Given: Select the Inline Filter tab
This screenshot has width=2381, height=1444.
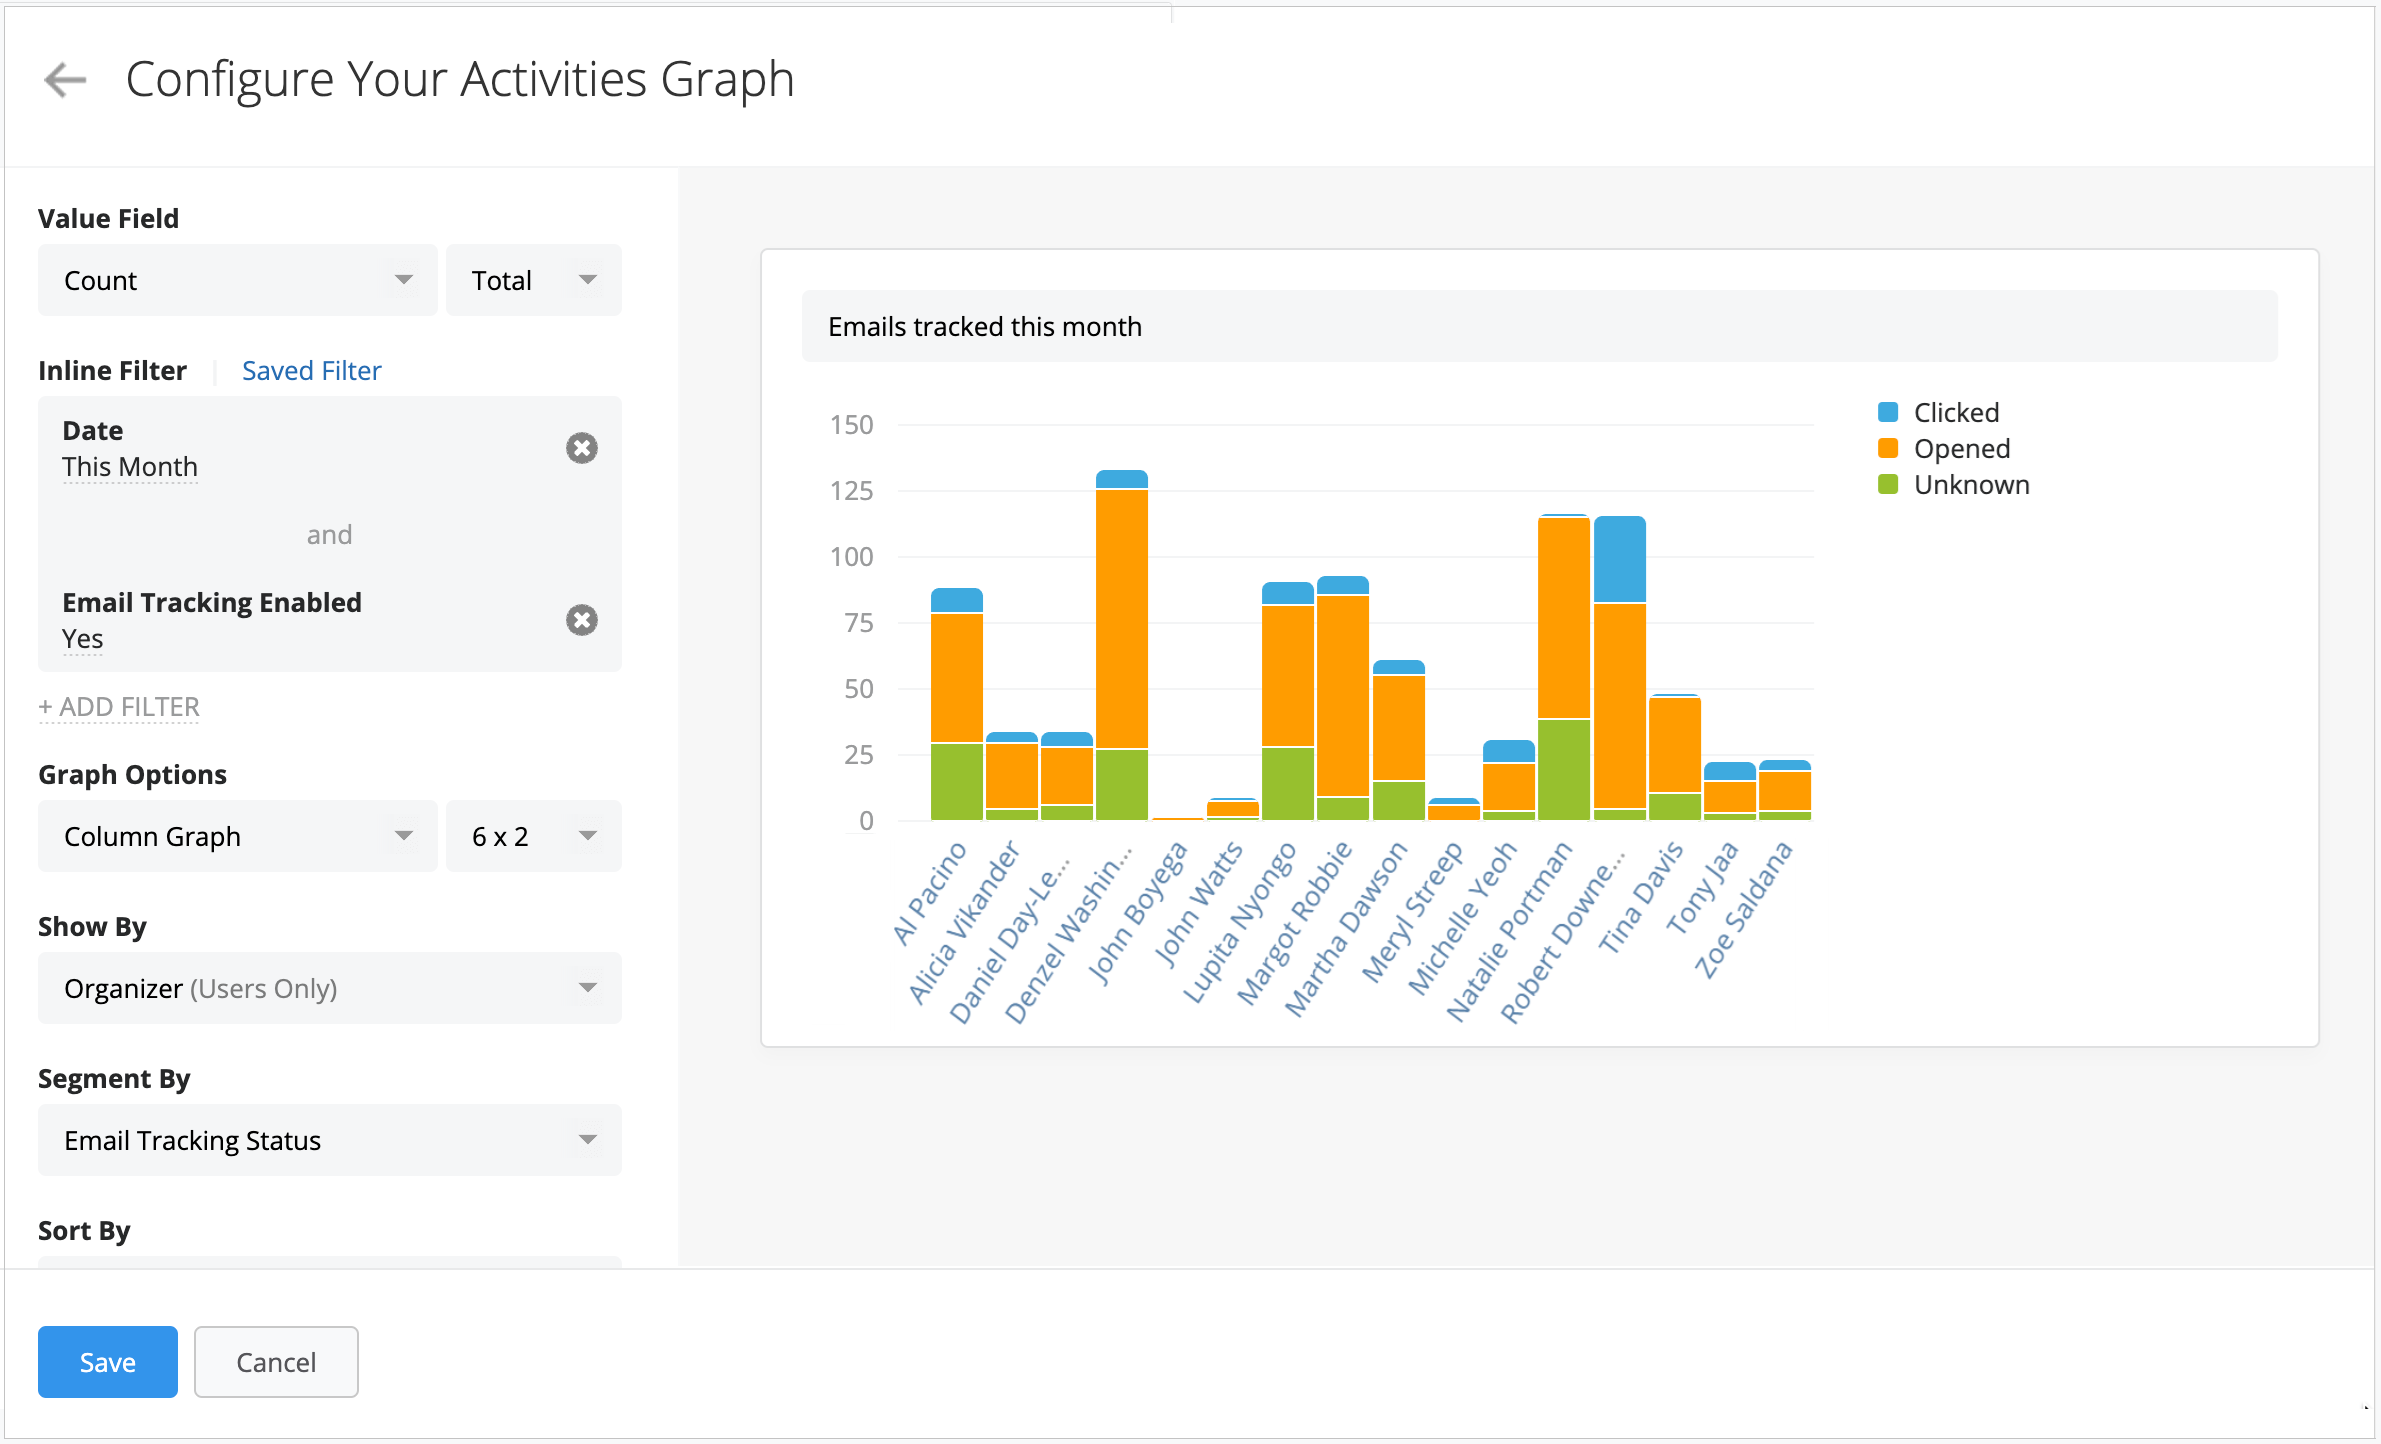Looking at the screenshot, I should pos(112,370).
